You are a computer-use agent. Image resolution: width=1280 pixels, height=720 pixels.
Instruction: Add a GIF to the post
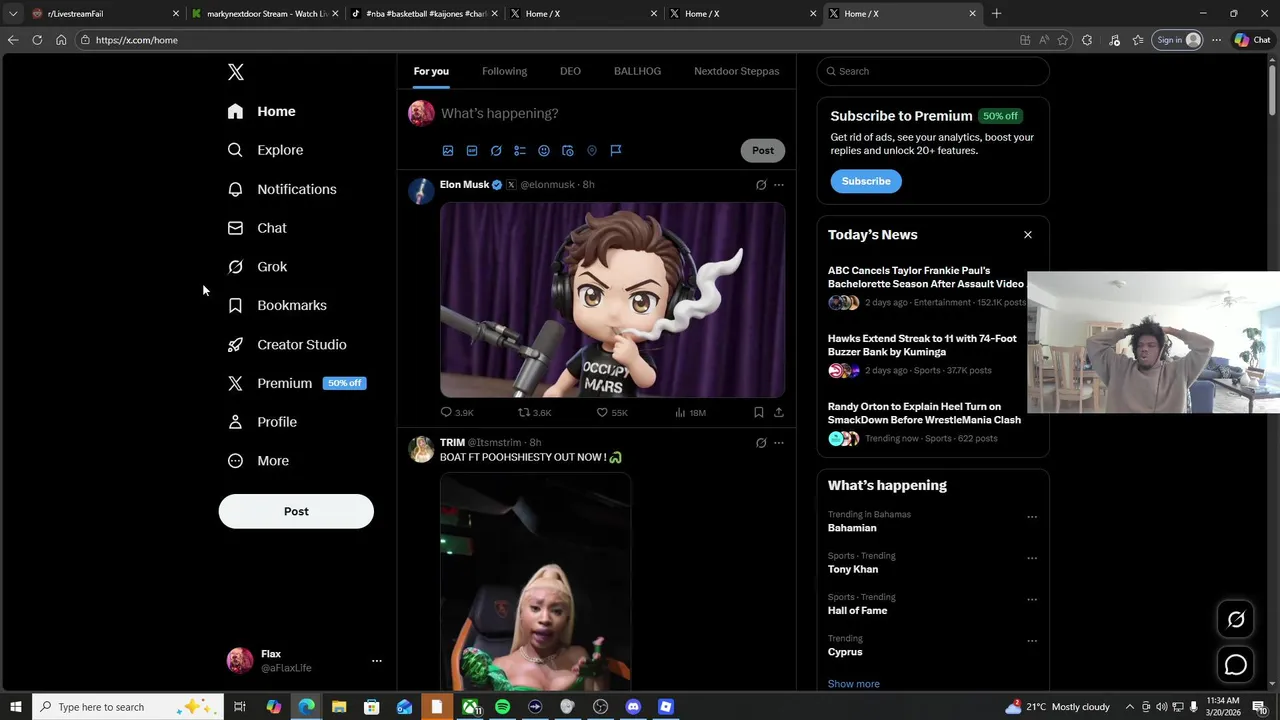tap(472, 151)
